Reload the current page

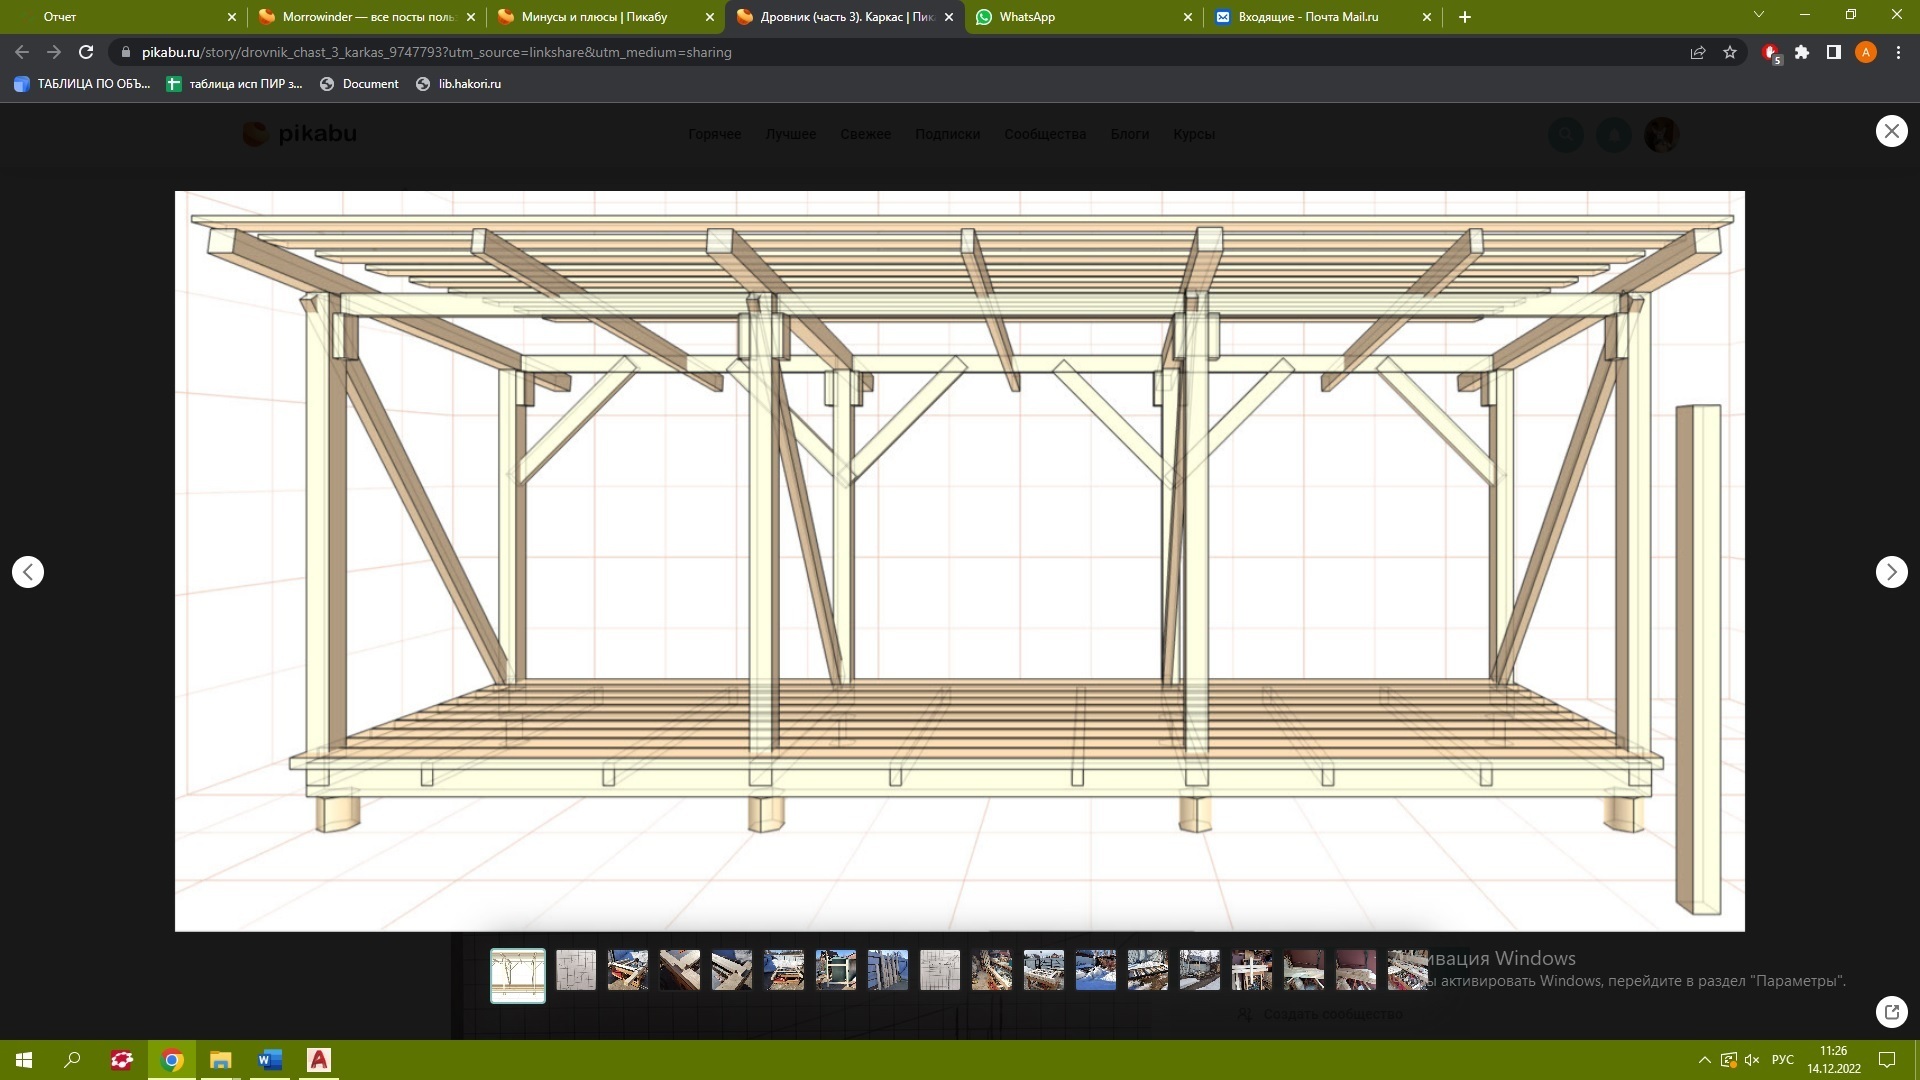pos(86,52)
